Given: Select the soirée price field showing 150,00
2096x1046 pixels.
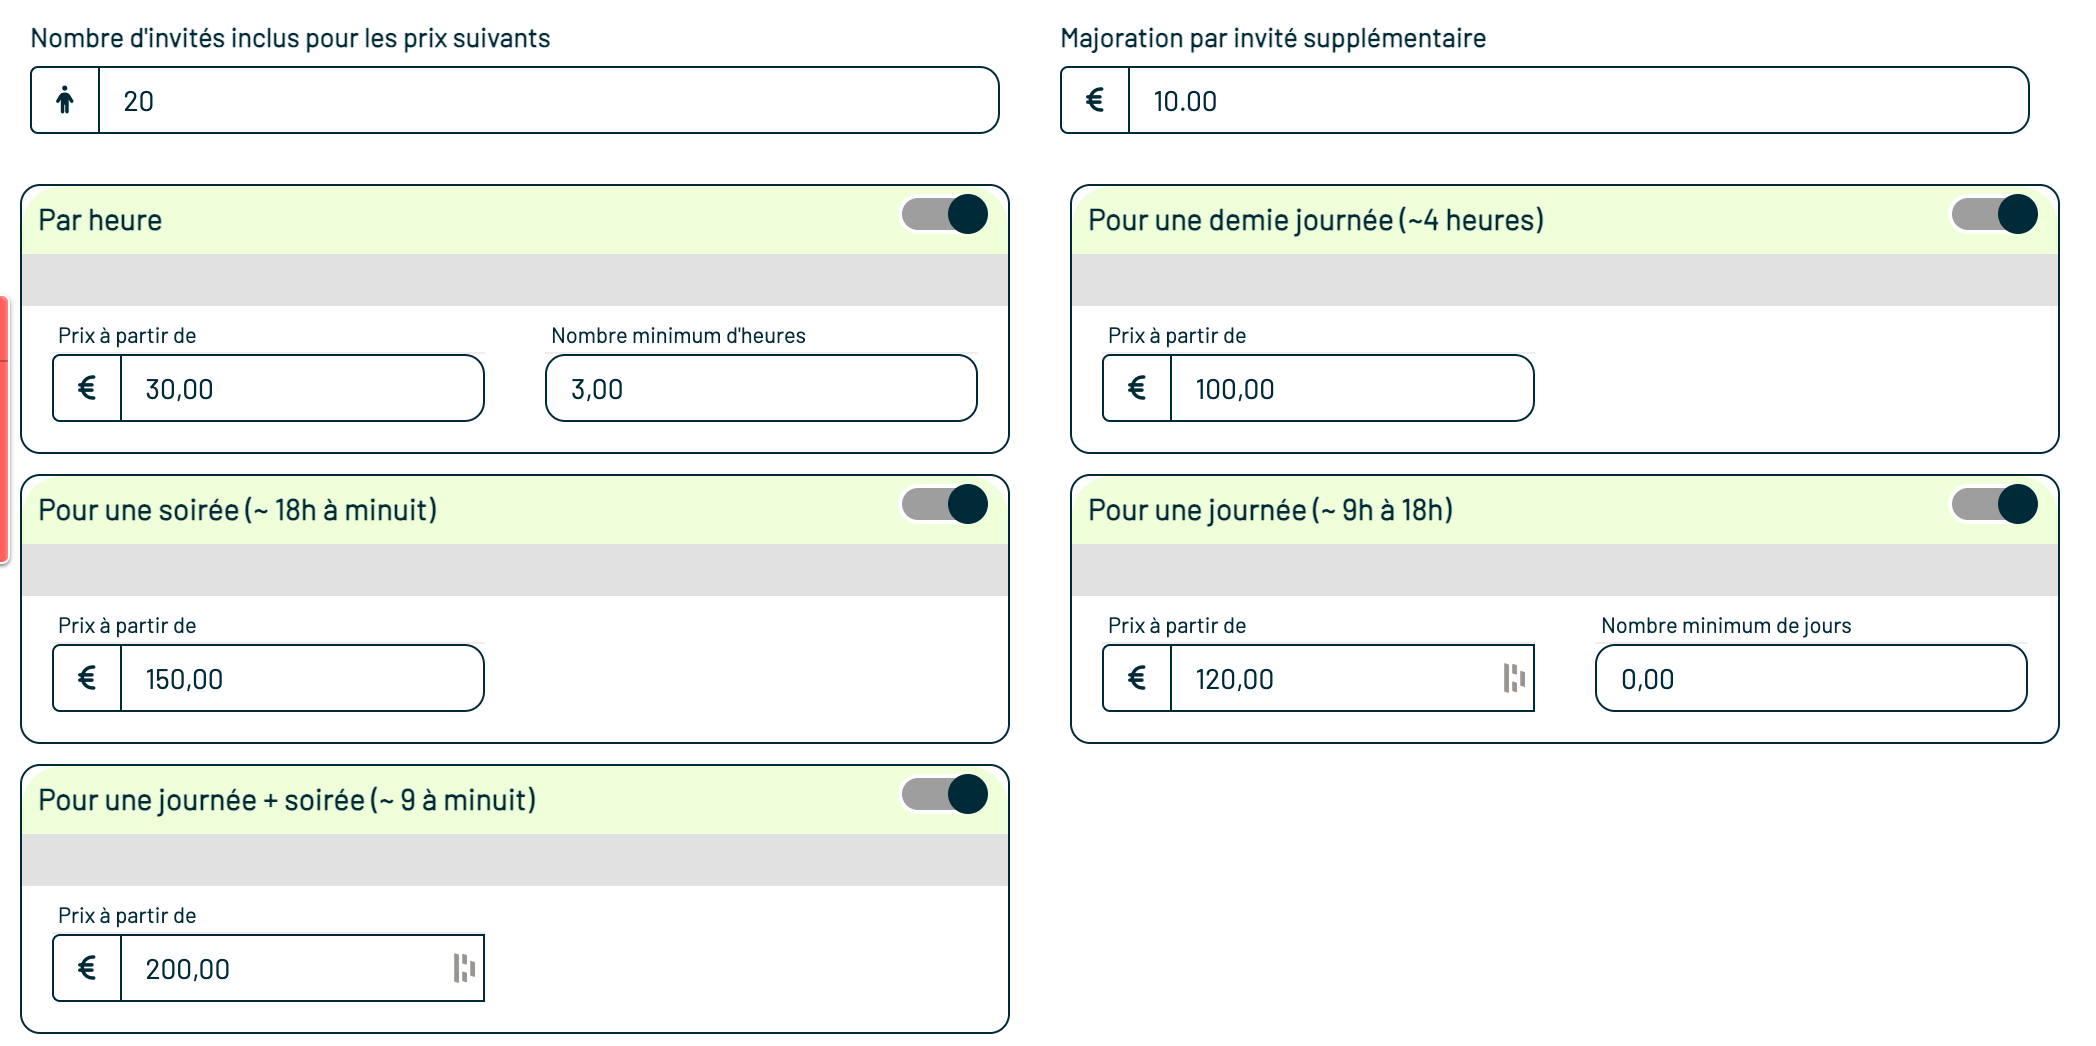Looking at the screenshot, I should 300,678.
